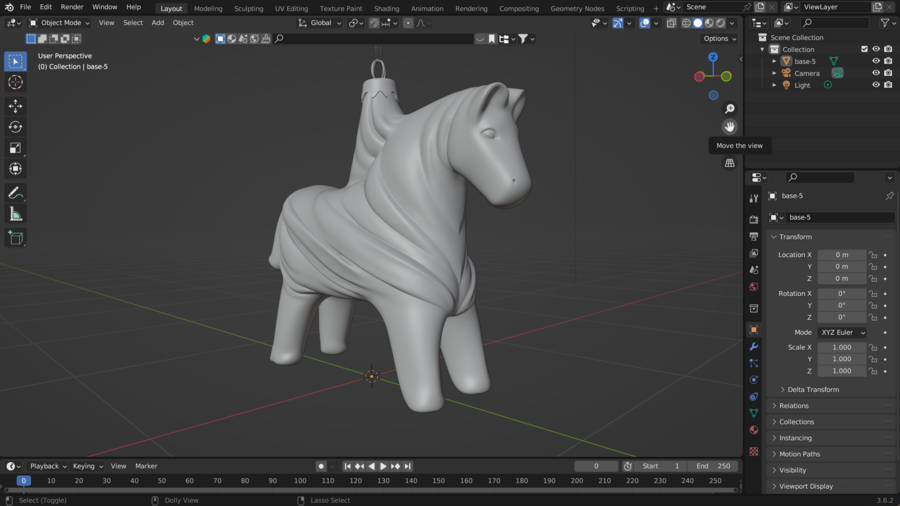The height and width of the screenshot is (506, 900).
Task: Hide base-5 object in viewport via eye icon
Action: pyautogui.click(x=876, y=61)
